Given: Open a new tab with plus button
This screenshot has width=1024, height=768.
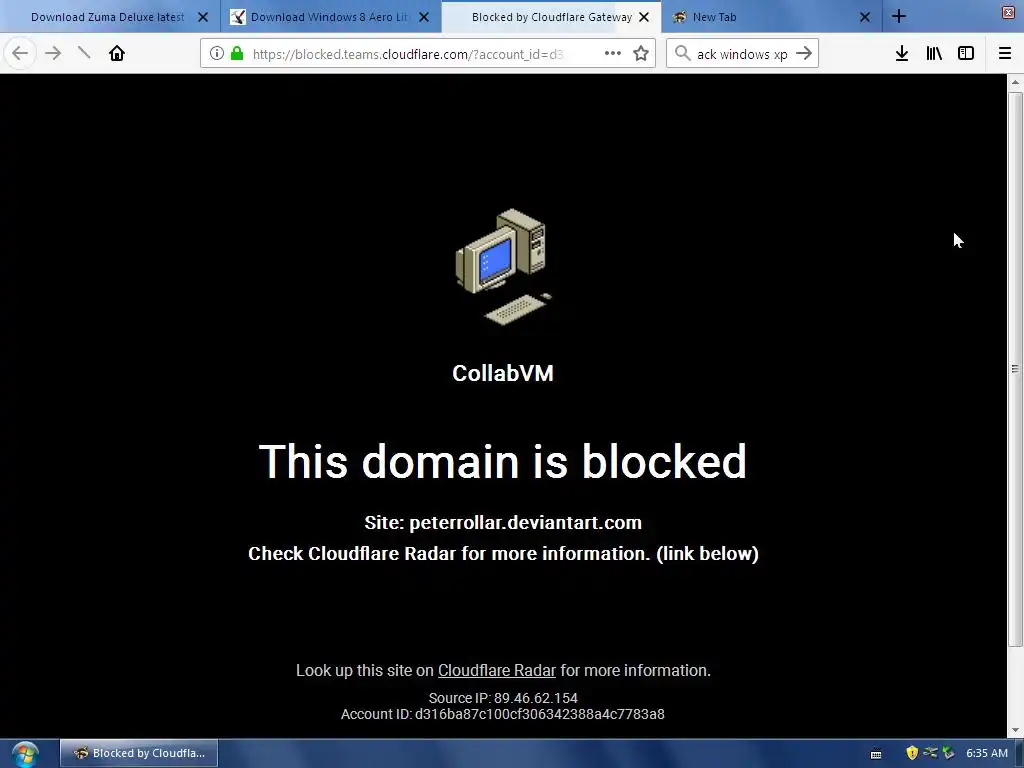Looking at the screenshot, I should (x=899, y=16).
